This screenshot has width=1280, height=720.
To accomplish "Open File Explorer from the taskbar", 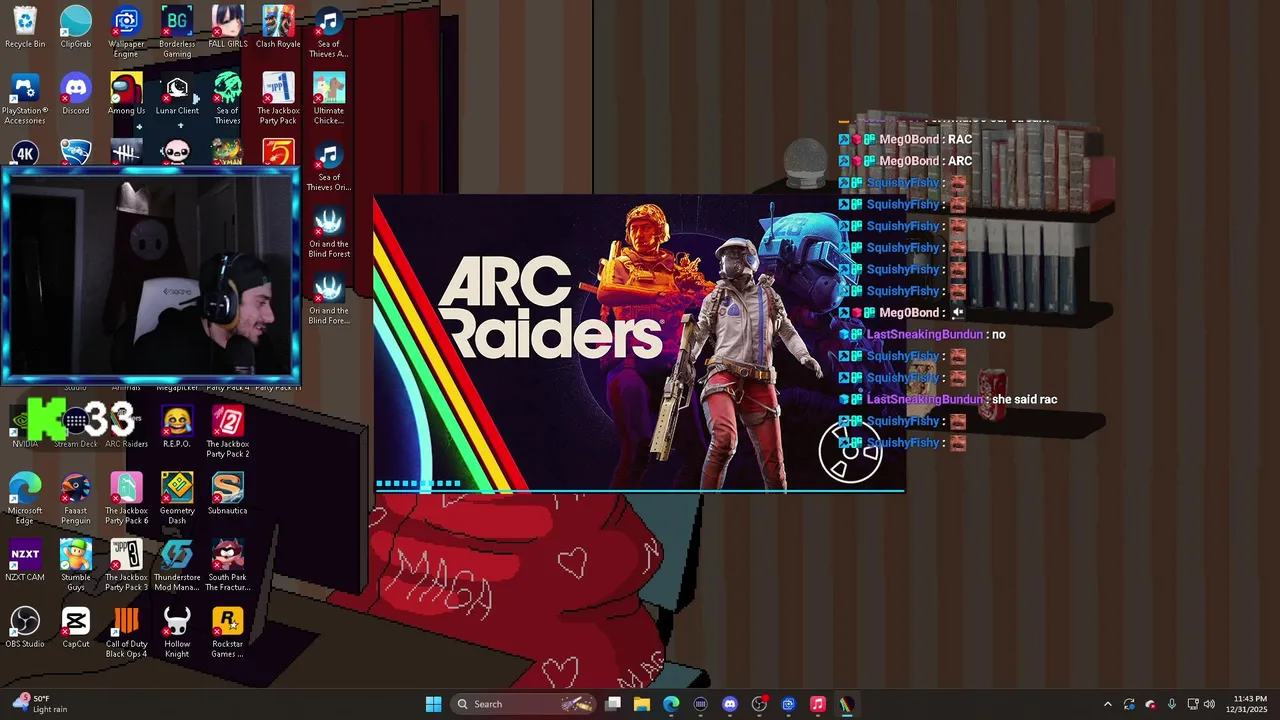I will [642, 704].
